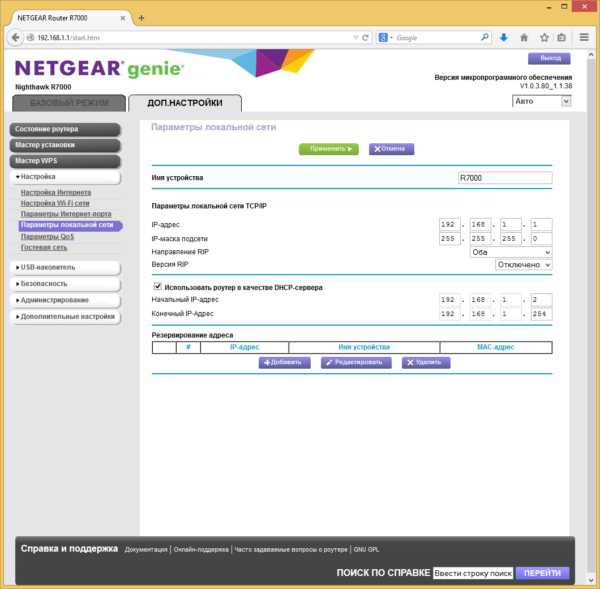Toggle use router as DHCP server checkbox
The image size is (600, 589).
(x=157, y=286)
